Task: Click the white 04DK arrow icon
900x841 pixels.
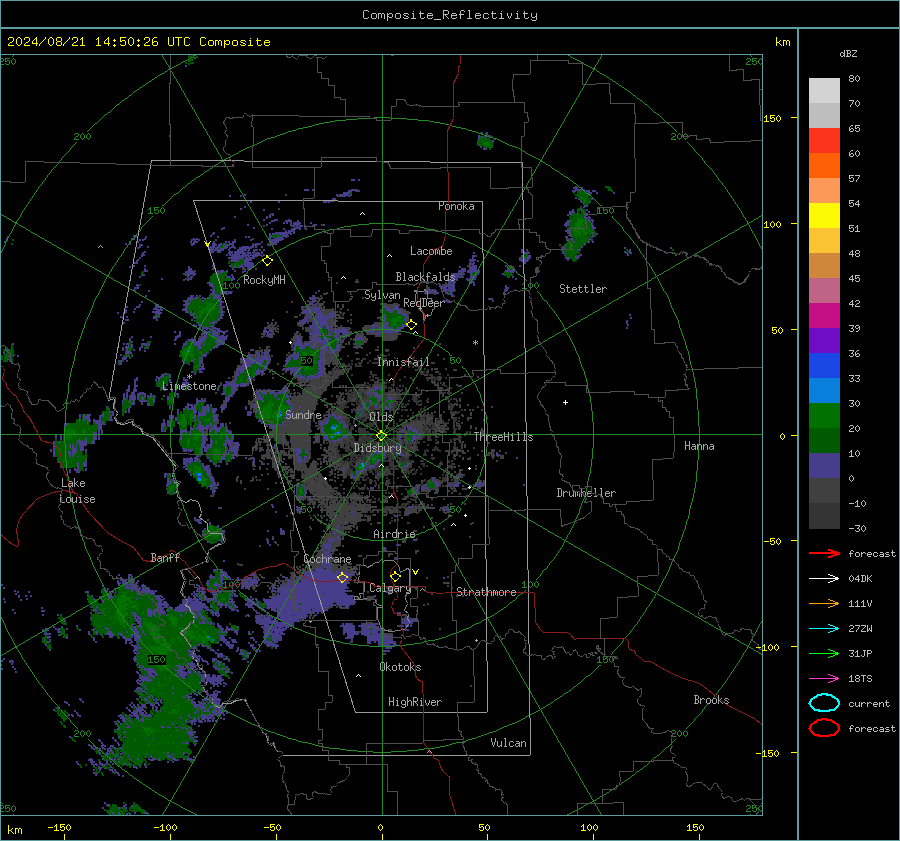Action: (824, 579)
